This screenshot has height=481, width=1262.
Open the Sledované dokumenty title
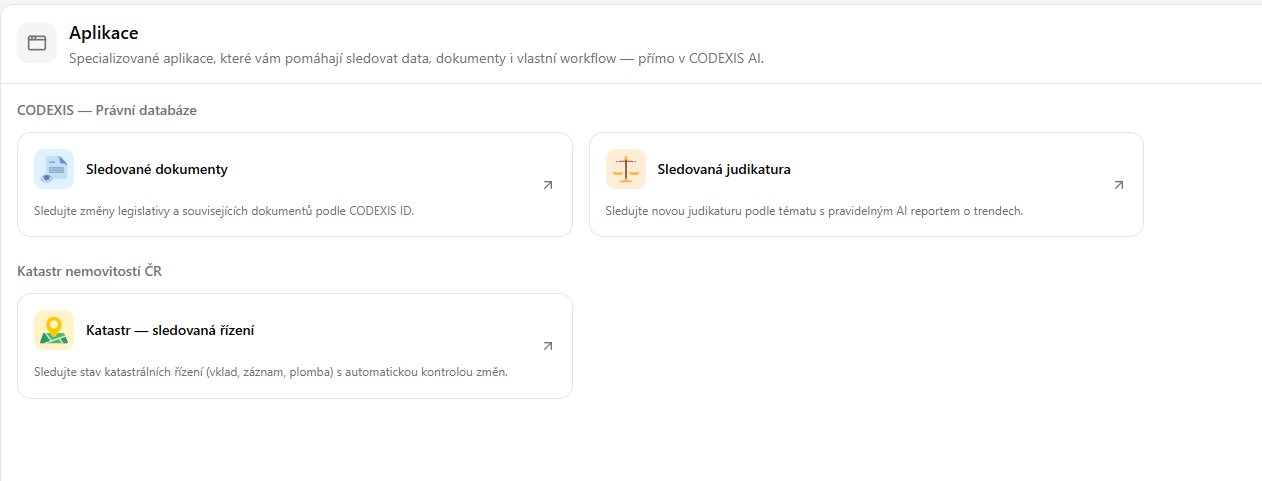click(157, 169)
